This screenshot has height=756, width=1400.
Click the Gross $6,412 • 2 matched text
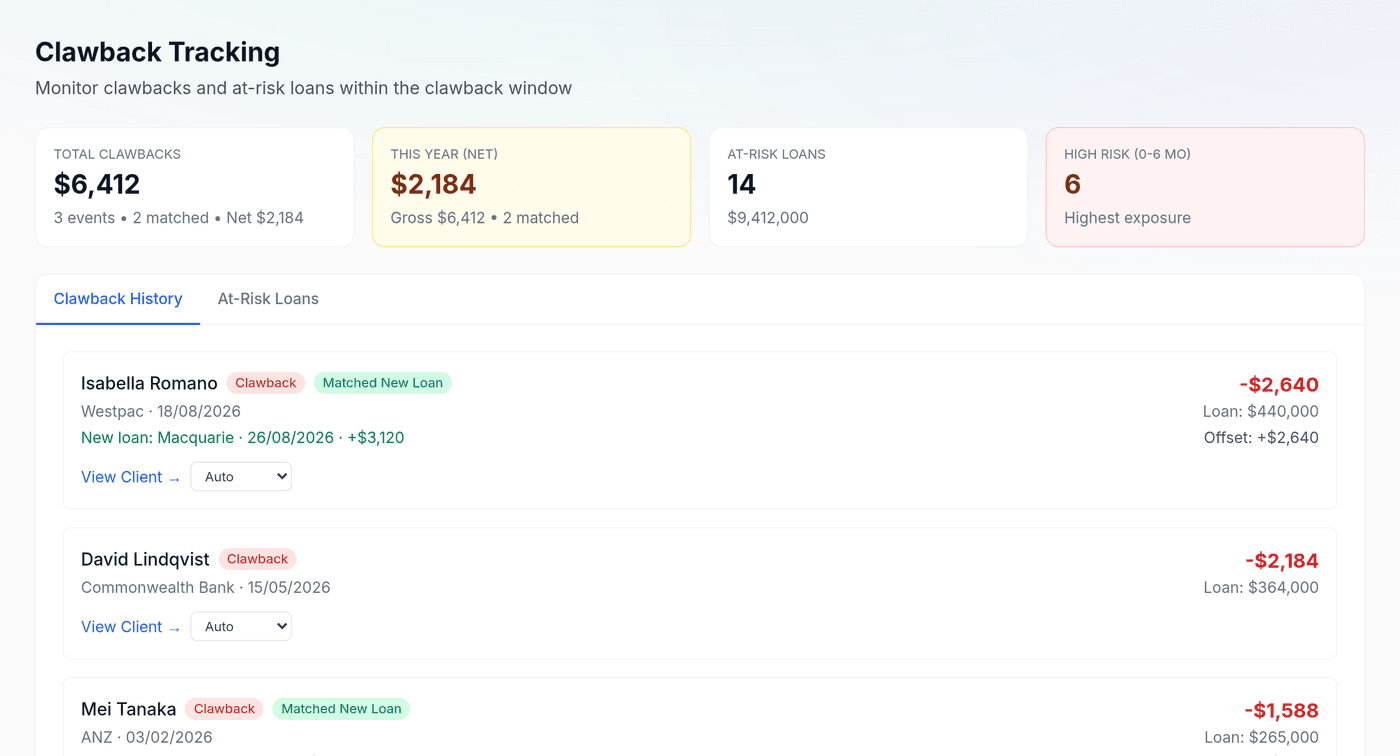tap(485, 217)
